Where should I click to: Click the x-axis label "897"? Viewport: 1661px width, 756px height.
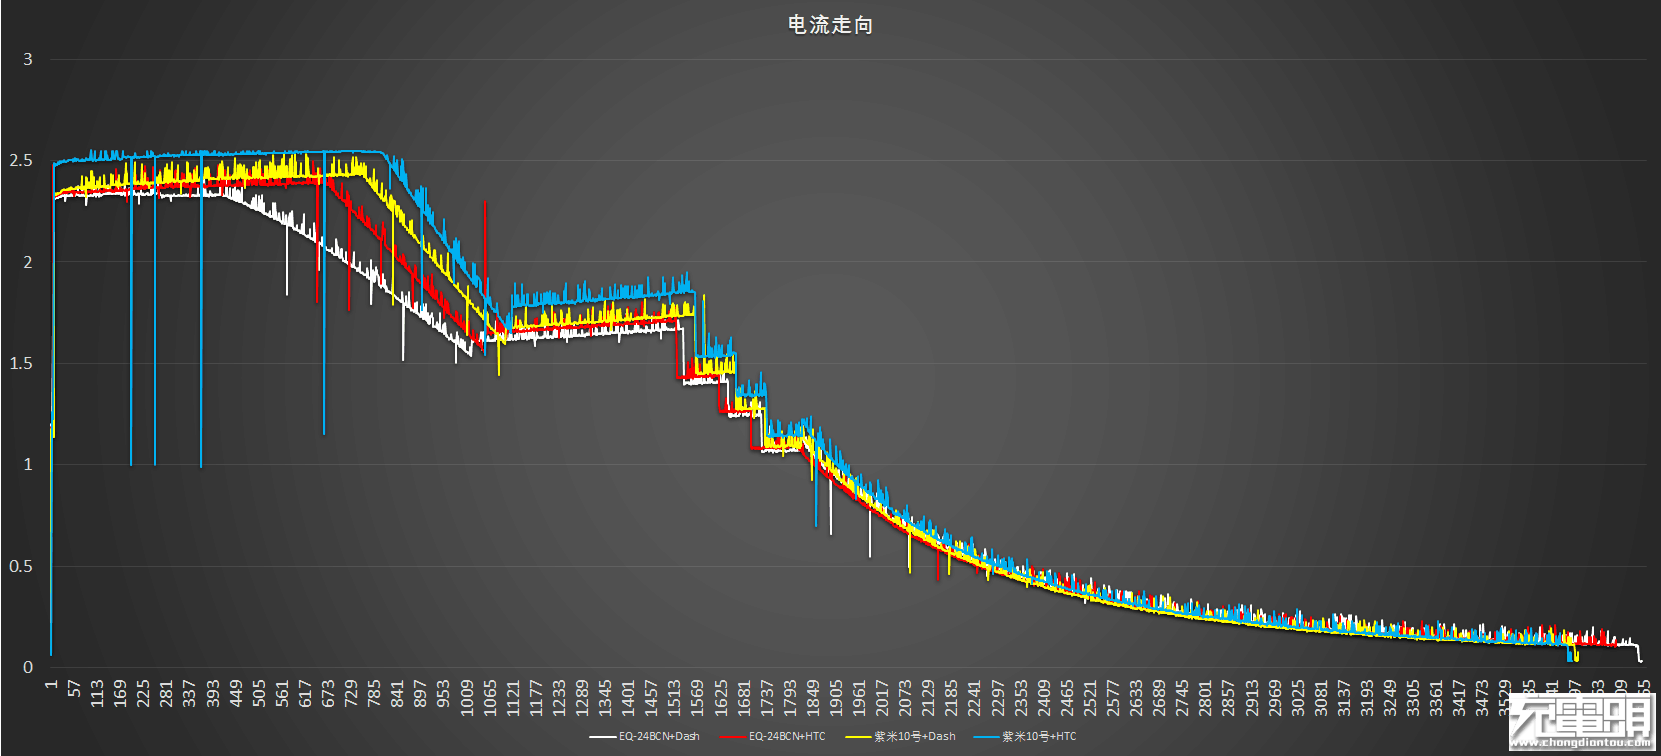pyautogui.click(x=420, y=693)
